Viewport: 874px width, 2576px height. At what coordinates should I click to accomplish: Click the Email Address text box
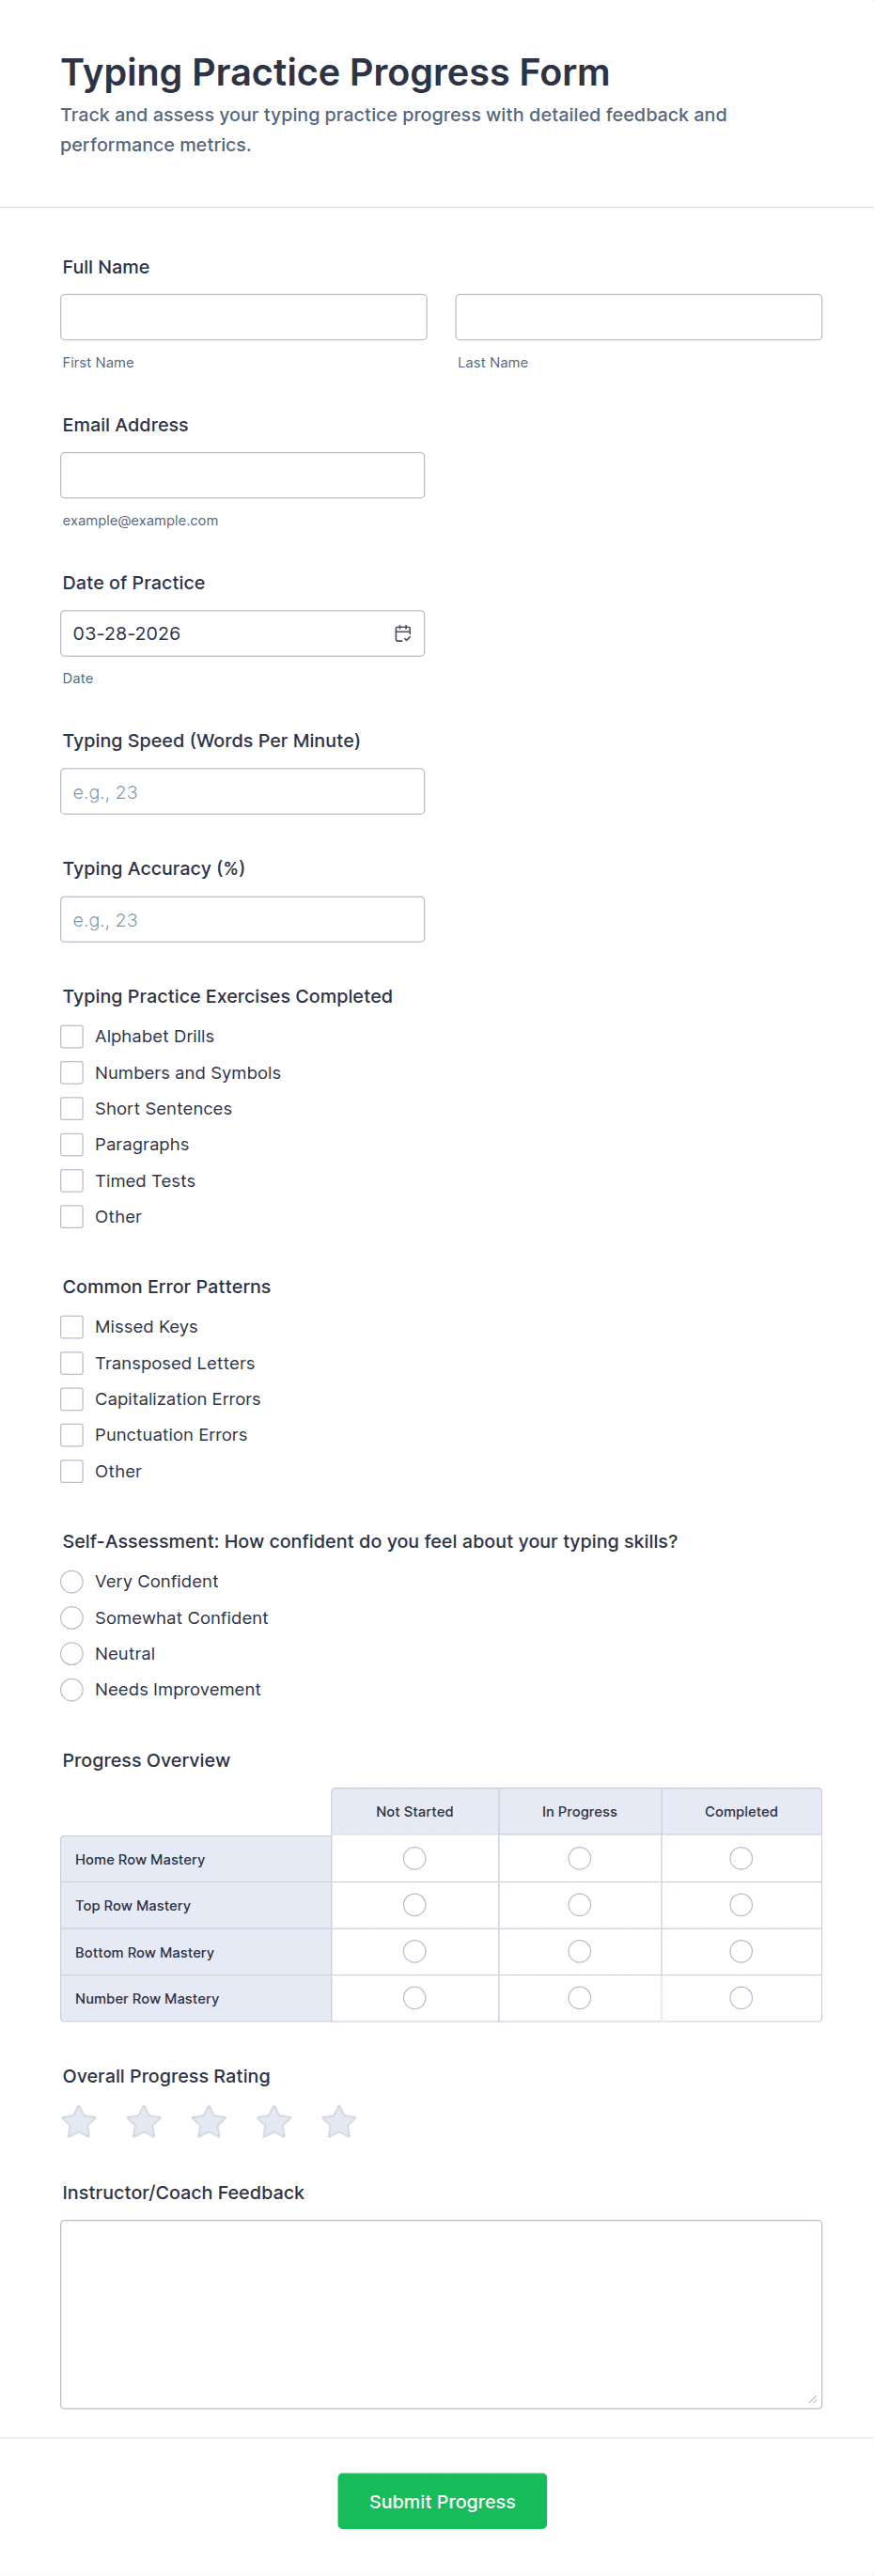pos(242,475)
